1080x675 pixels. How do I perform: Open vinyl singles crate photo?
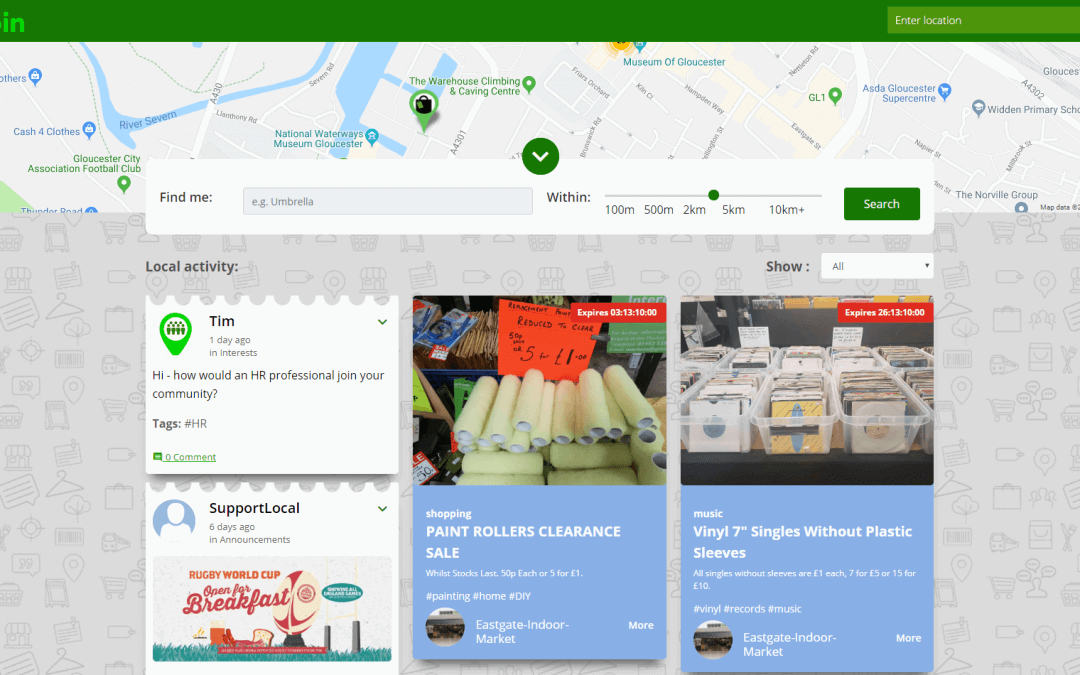pos(807,391)
